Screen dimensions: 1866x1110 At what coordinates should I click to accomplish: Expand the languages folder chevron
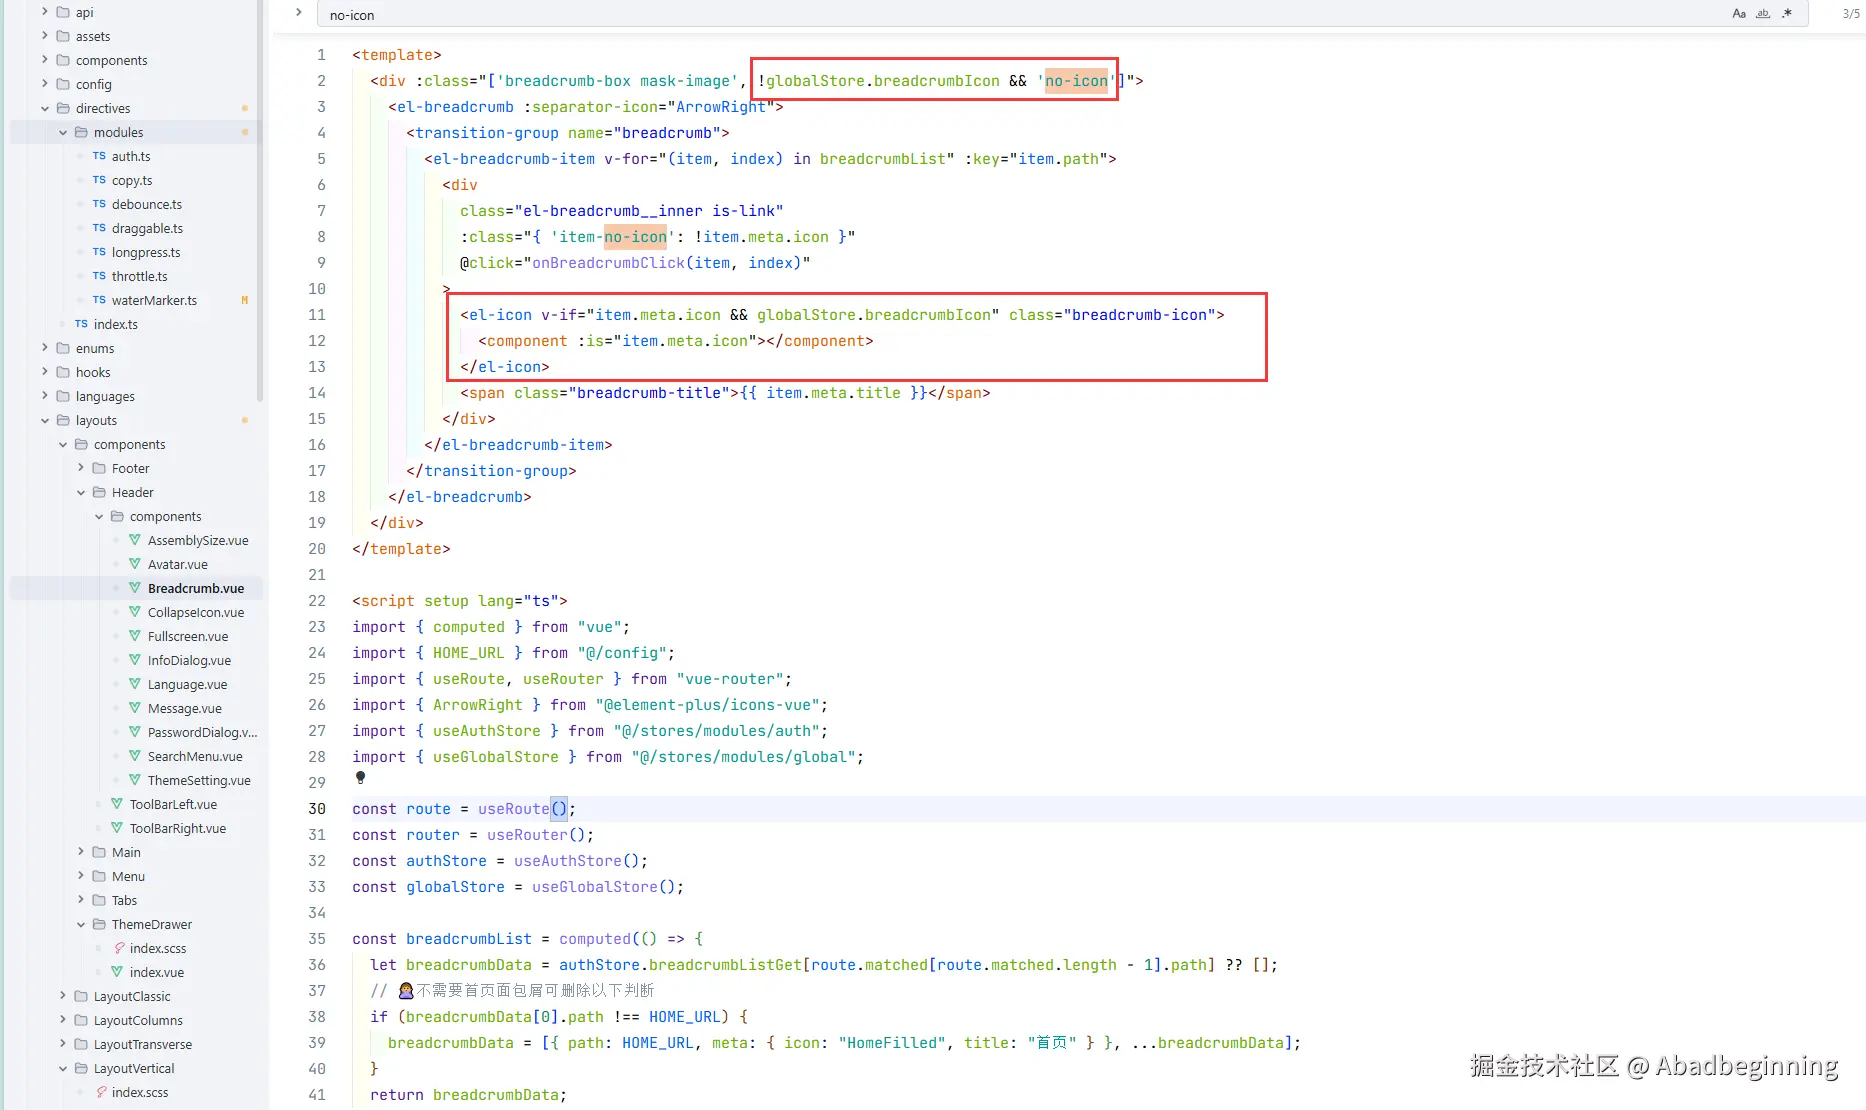pos(45,396)
